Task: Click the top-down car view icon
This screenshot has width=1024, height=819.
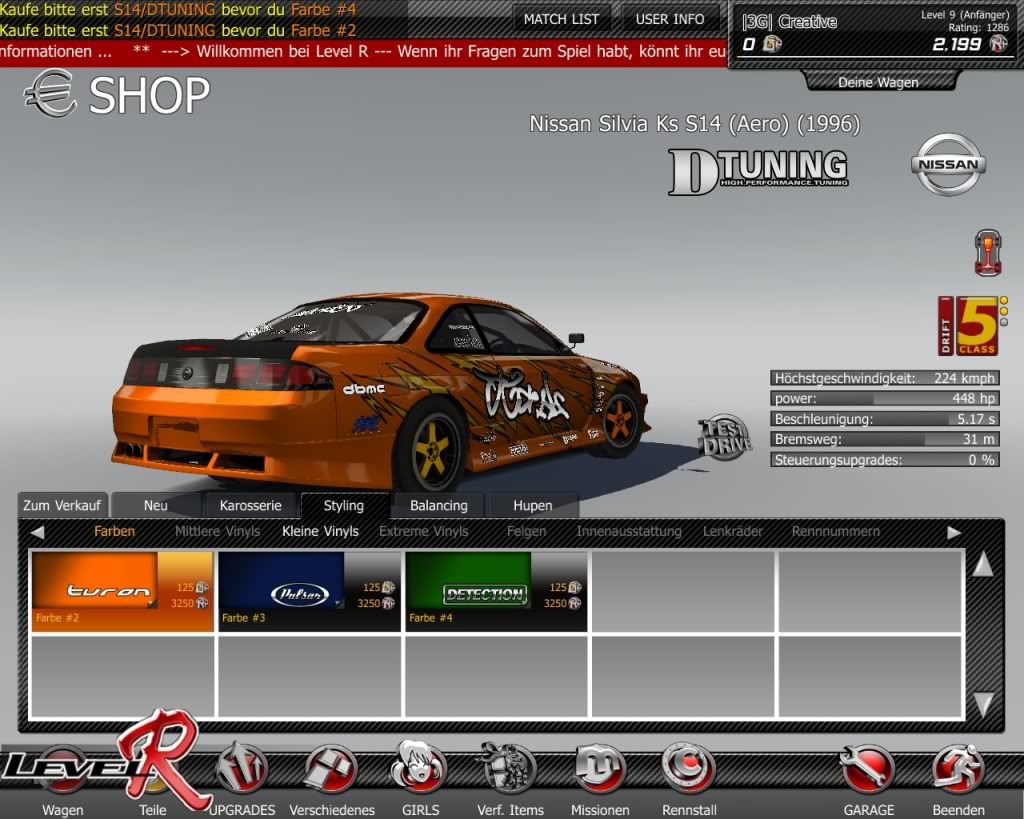Action: pyautogui.click(x=988, y=253)
